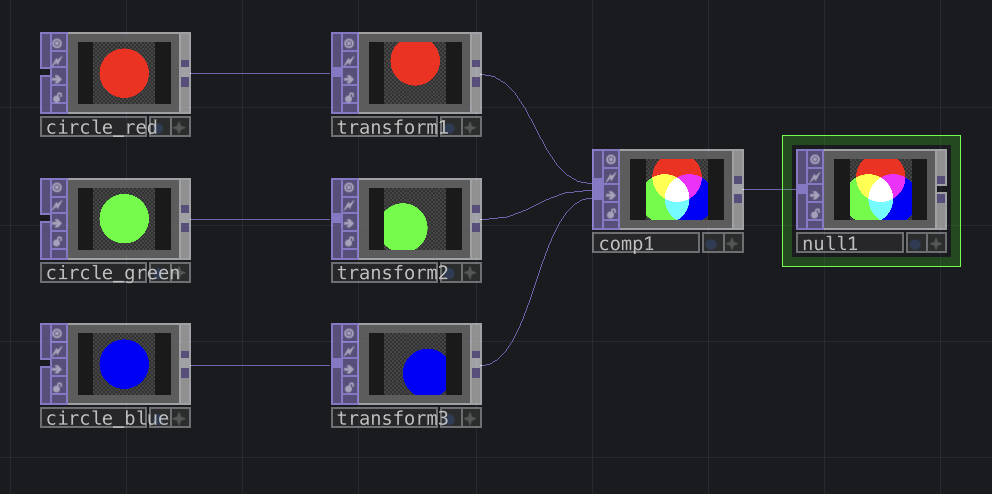Toggle clone immune lightning flag on circle_green
The image size is (992, 494).
coord(58,206)
